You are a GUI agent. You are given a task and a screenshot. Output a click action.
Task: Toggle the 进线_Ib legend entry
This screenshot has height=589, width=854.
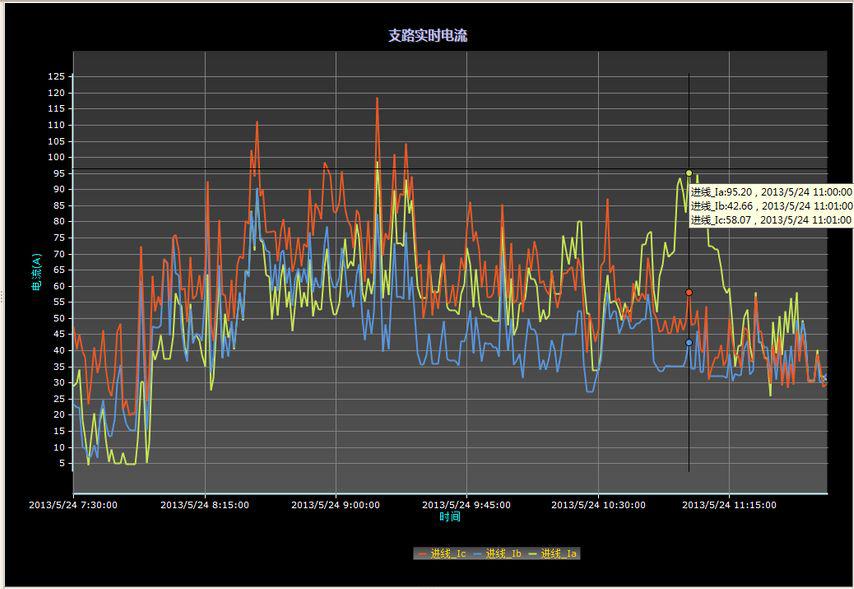click(503, 554)
